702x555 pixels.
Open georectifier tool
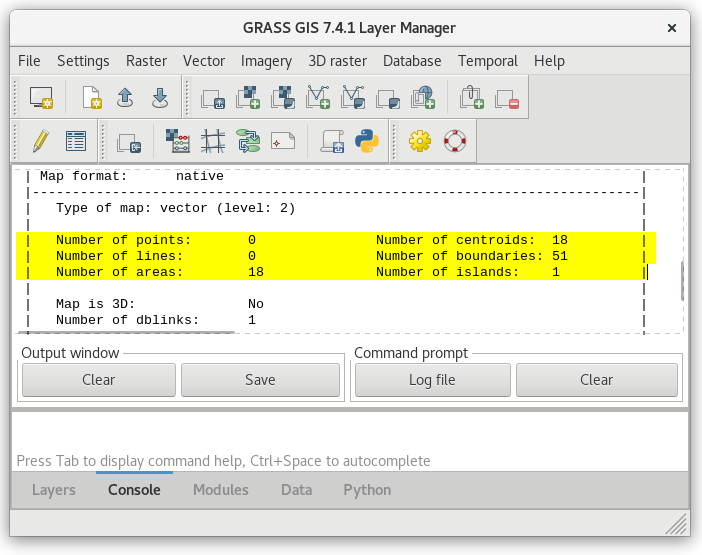[x=213, y=141]
